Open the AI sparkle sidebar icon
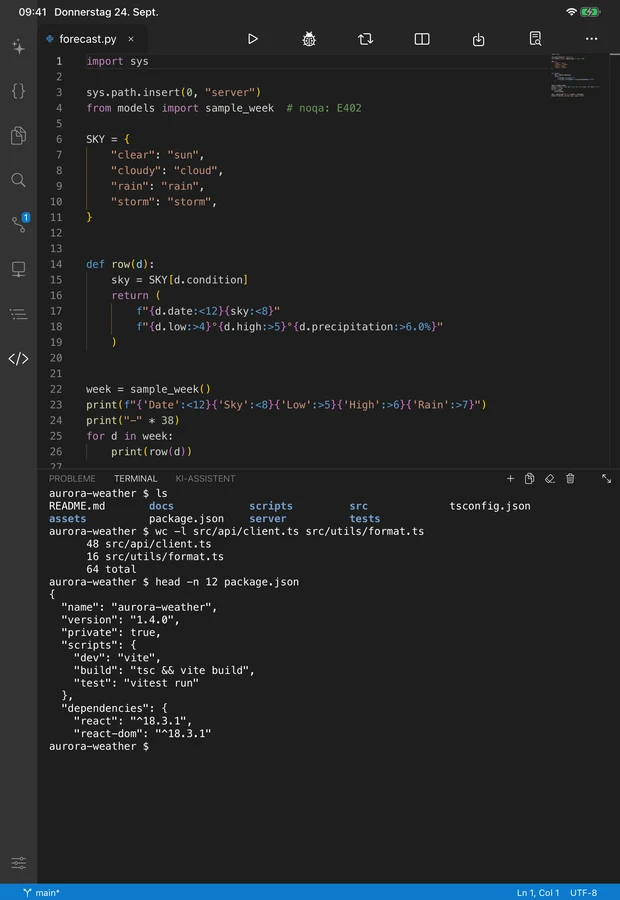 (x=18, y=46)
